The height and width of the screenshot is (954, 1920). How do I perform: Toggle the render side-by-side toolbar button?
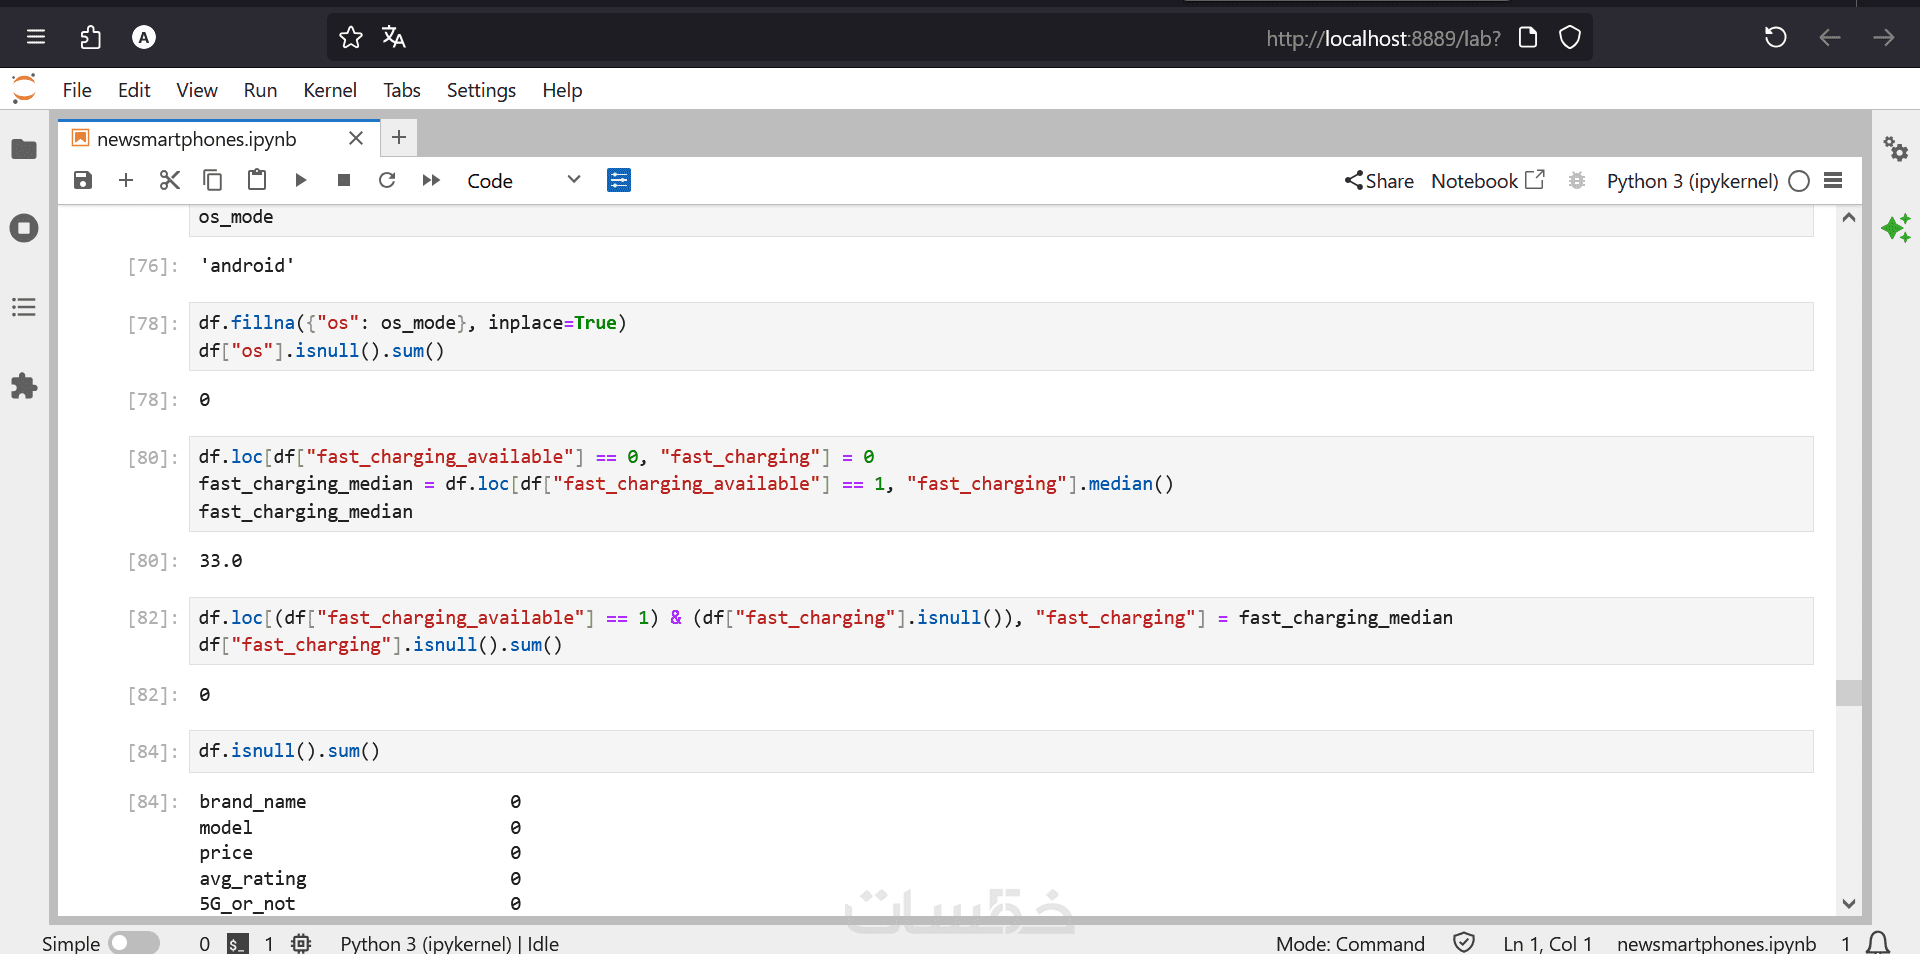point(619,180)
